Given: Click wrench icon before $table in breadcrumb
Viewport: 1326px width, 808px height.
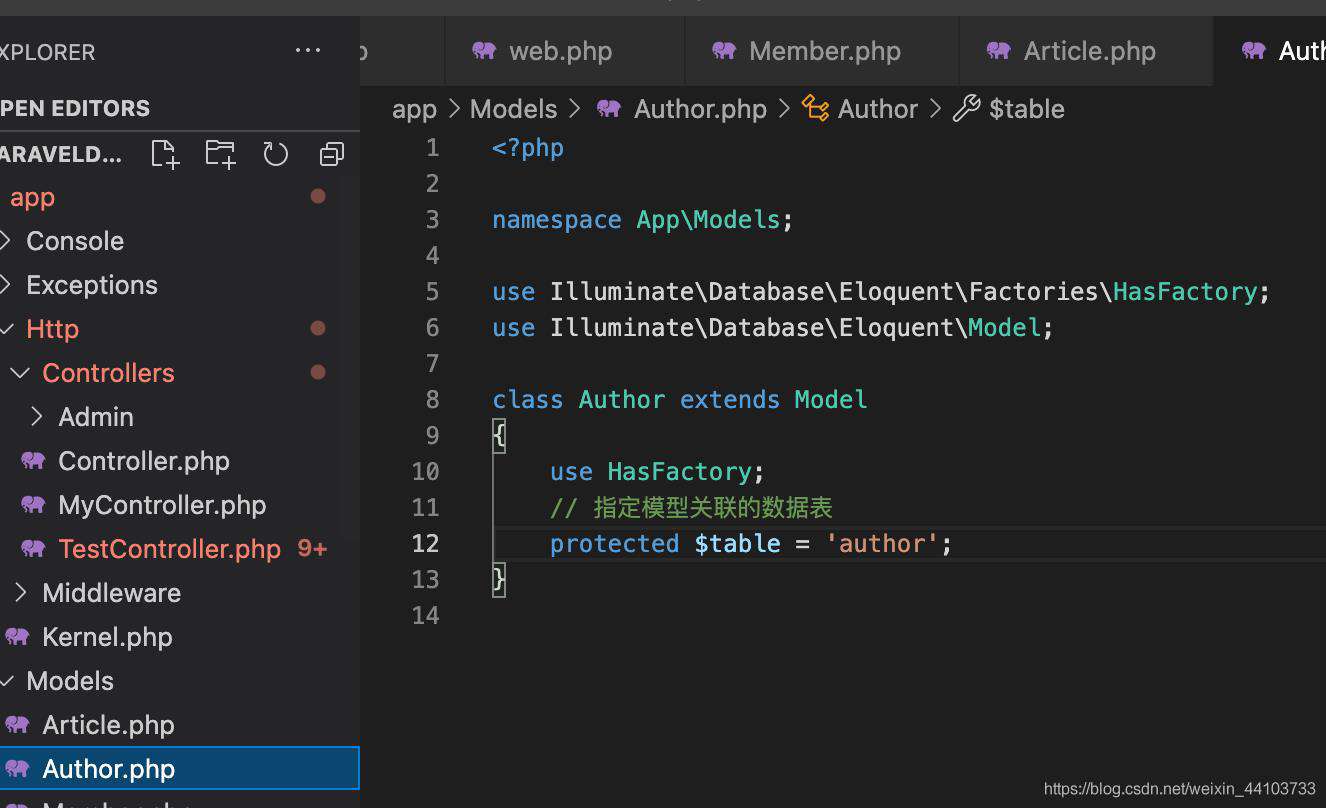Looking at the screenshot, I should 966,109.
